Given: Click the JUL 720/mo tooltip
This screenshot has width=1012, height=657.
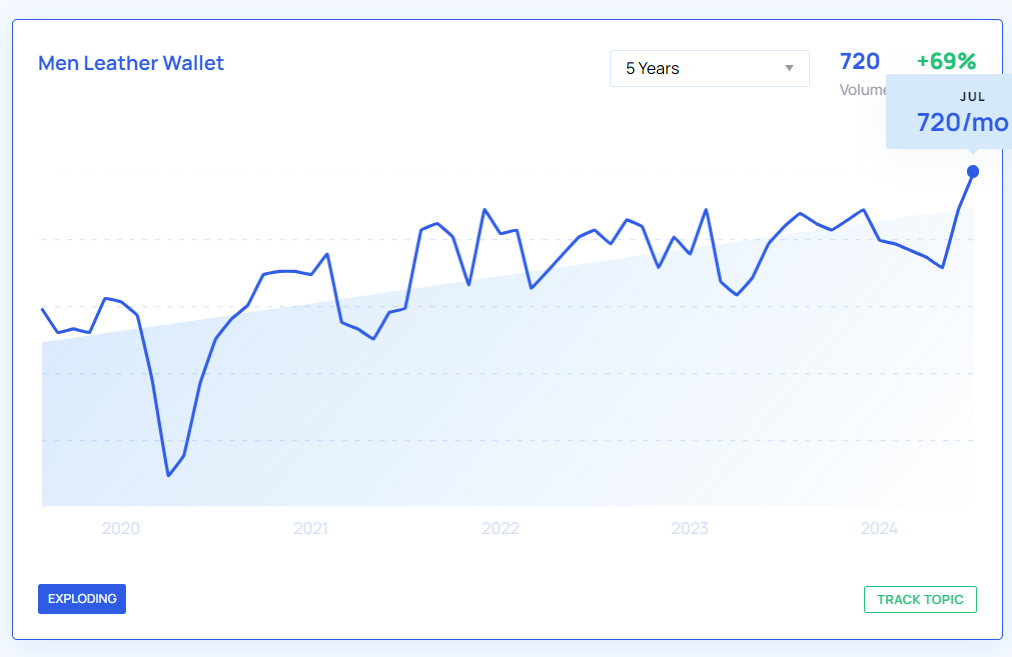Looking at the screenshot, I should (948, 114).
